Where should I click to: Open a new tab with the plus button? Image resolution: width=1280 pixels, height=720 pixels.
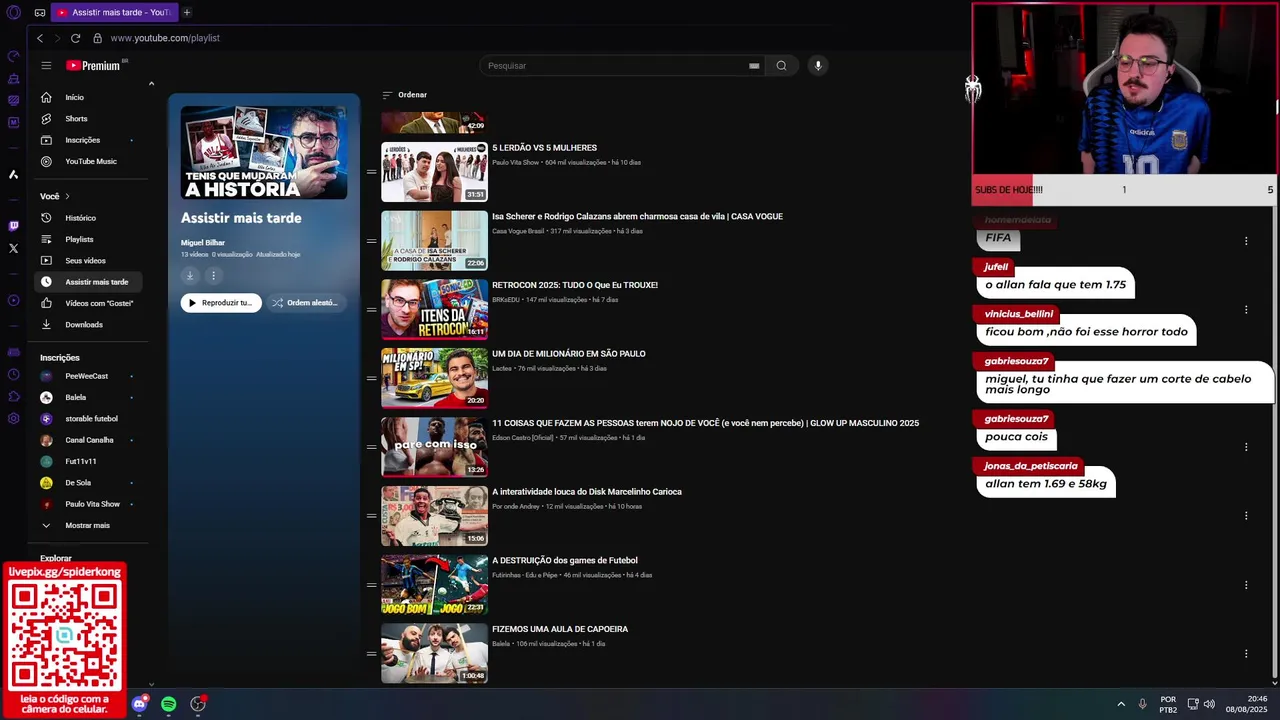click(x=186, y=12)
